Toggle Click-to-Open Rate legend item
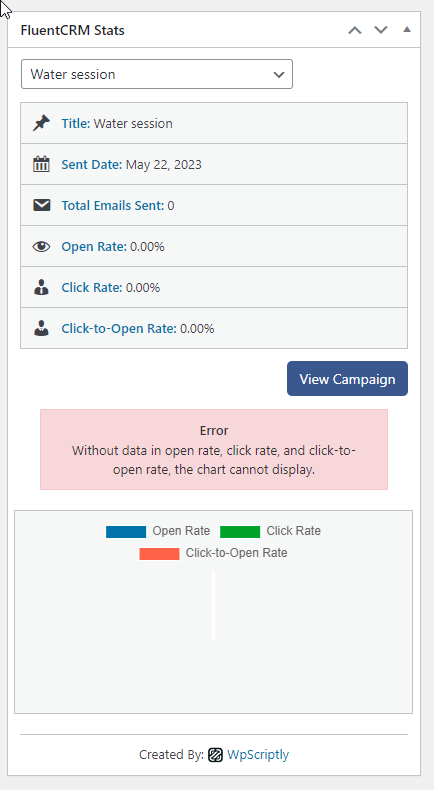The image size is (434, 790). (x=213, y=553)
